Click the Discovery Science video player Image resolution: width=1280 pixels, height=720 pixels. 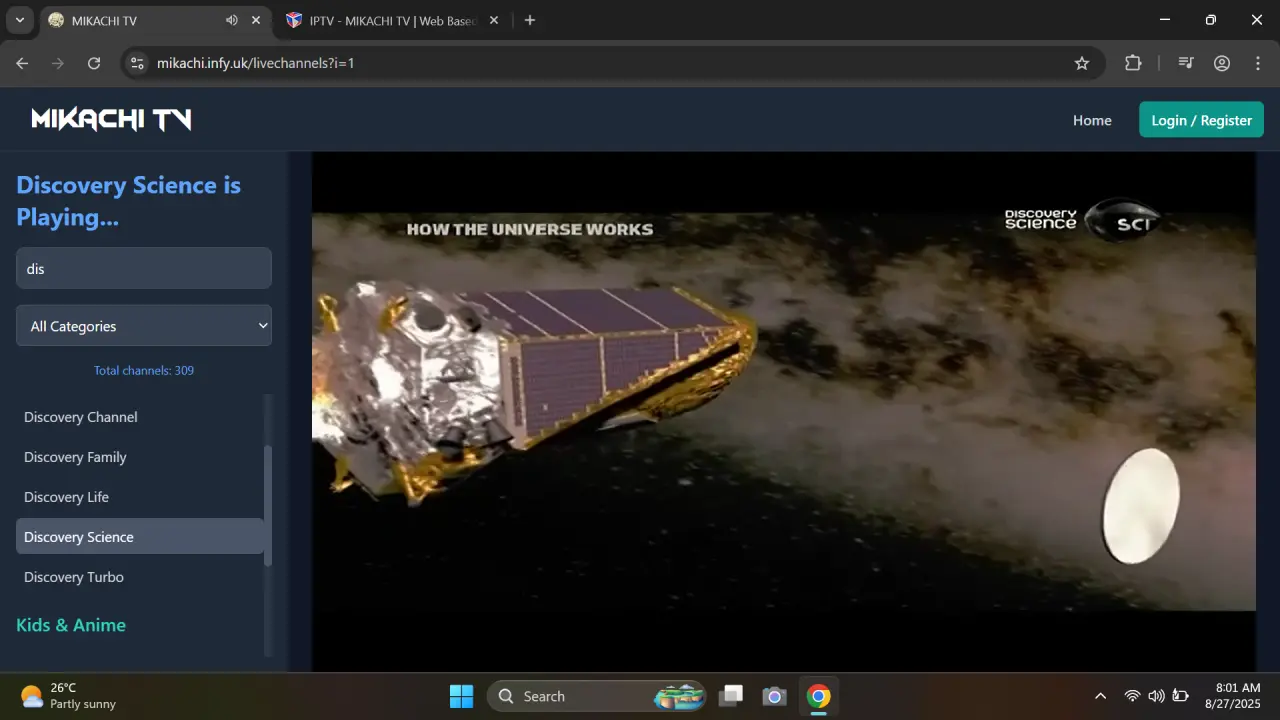(783, 411)
